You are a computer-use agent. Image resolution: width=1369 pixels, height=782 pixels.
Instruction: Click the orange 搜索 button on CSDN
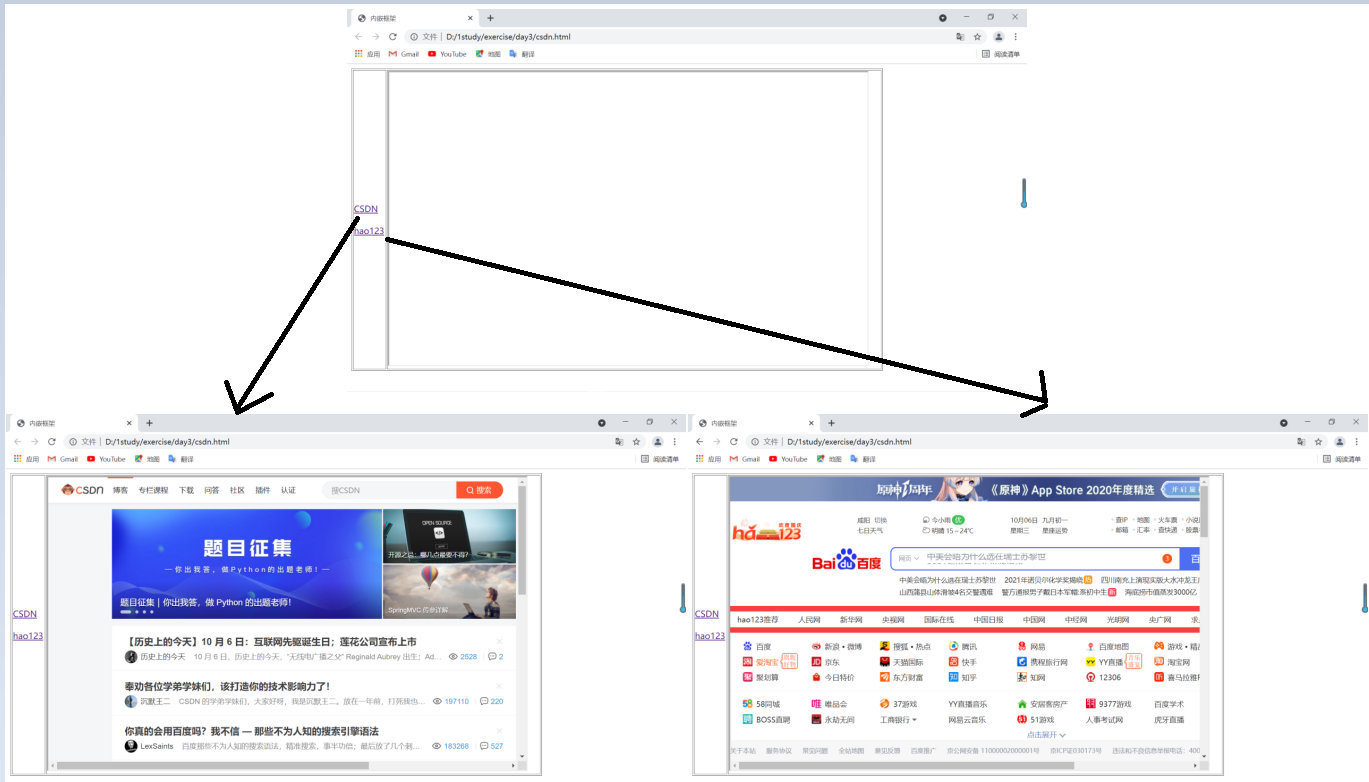coord(479,490)
